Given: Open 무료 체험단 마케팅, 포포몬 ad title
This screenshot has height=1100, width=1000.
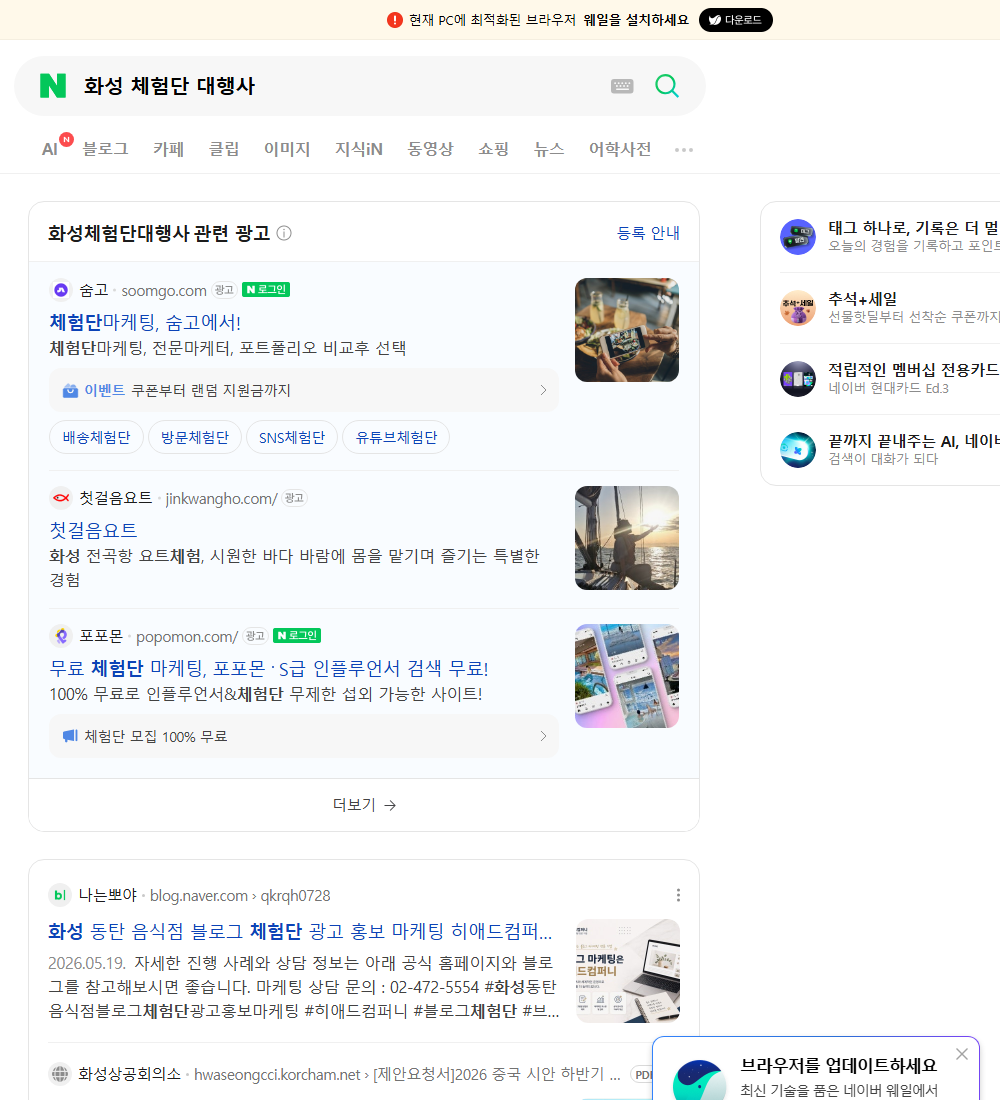Looking at the screenshot, I should 269,668.
